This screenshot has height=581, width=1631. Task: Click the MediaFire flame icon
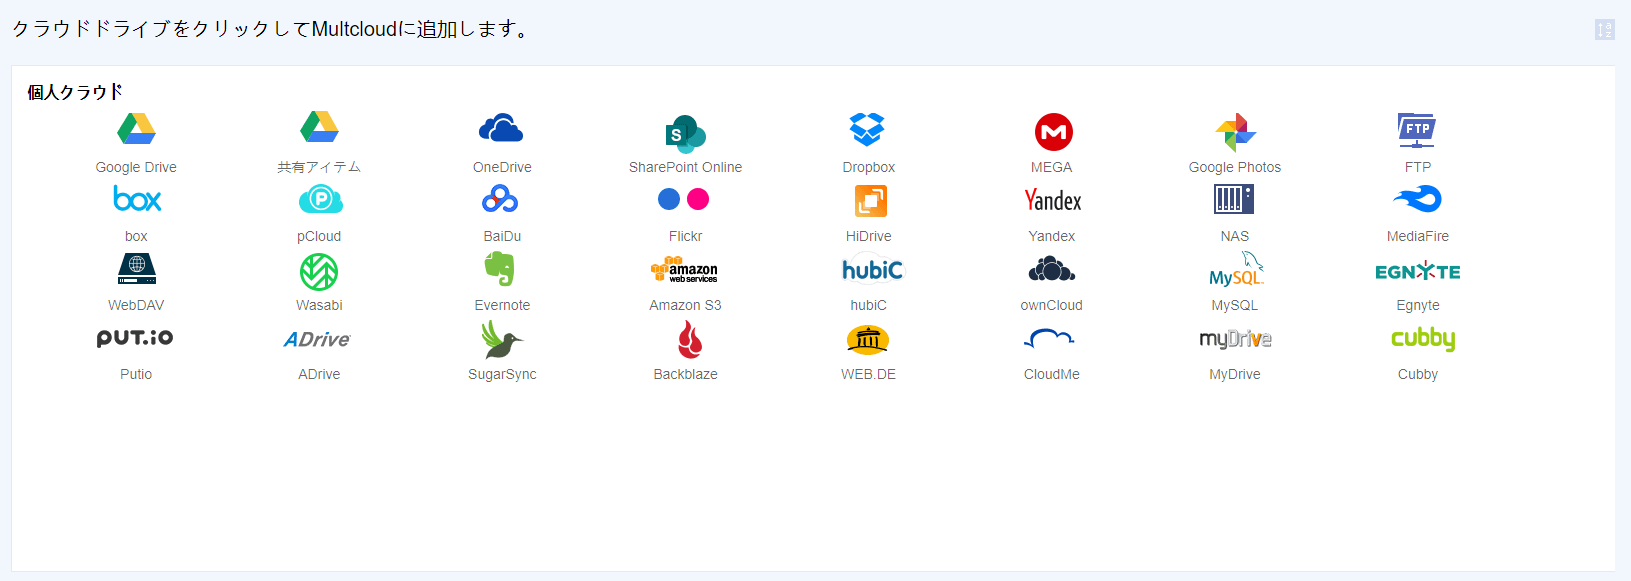(1417, 199)
